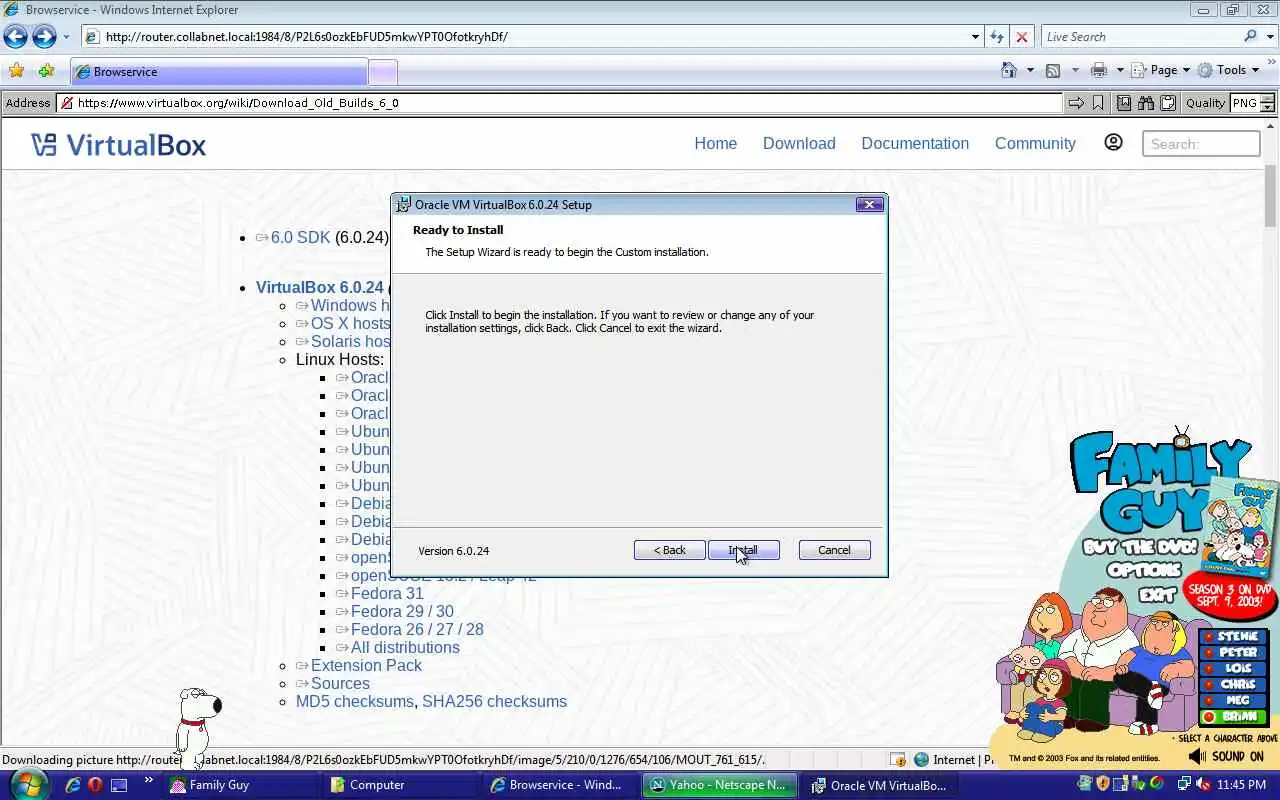This screenshot has height=800, width=1280.
Task: Open the Fedora 29 / 30 link
Action: 402,611
